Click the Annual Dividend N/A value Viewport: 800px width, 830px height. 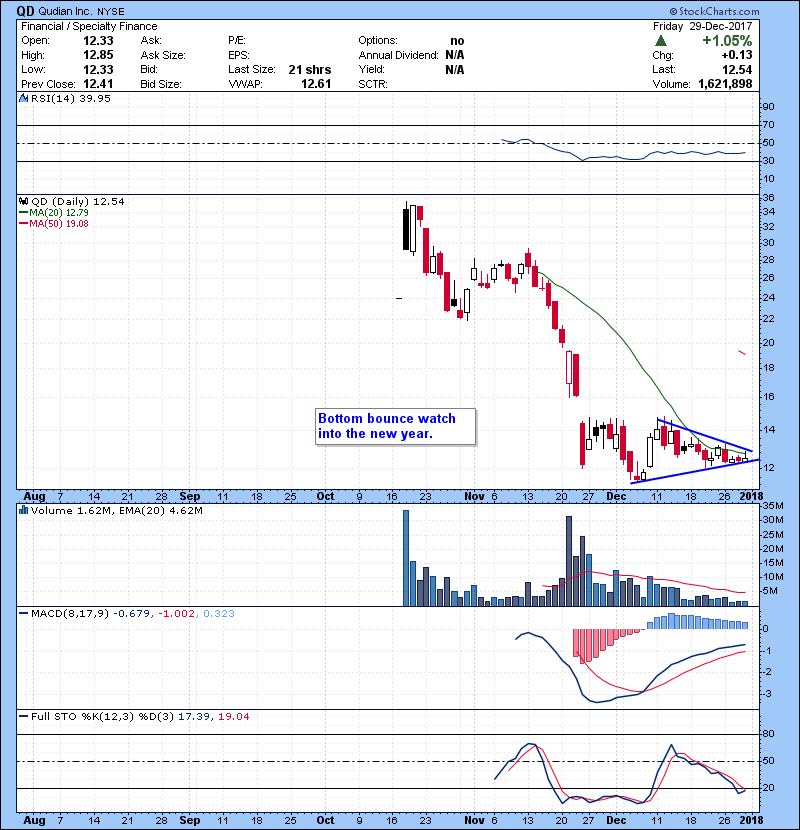[x=454, y=55]
